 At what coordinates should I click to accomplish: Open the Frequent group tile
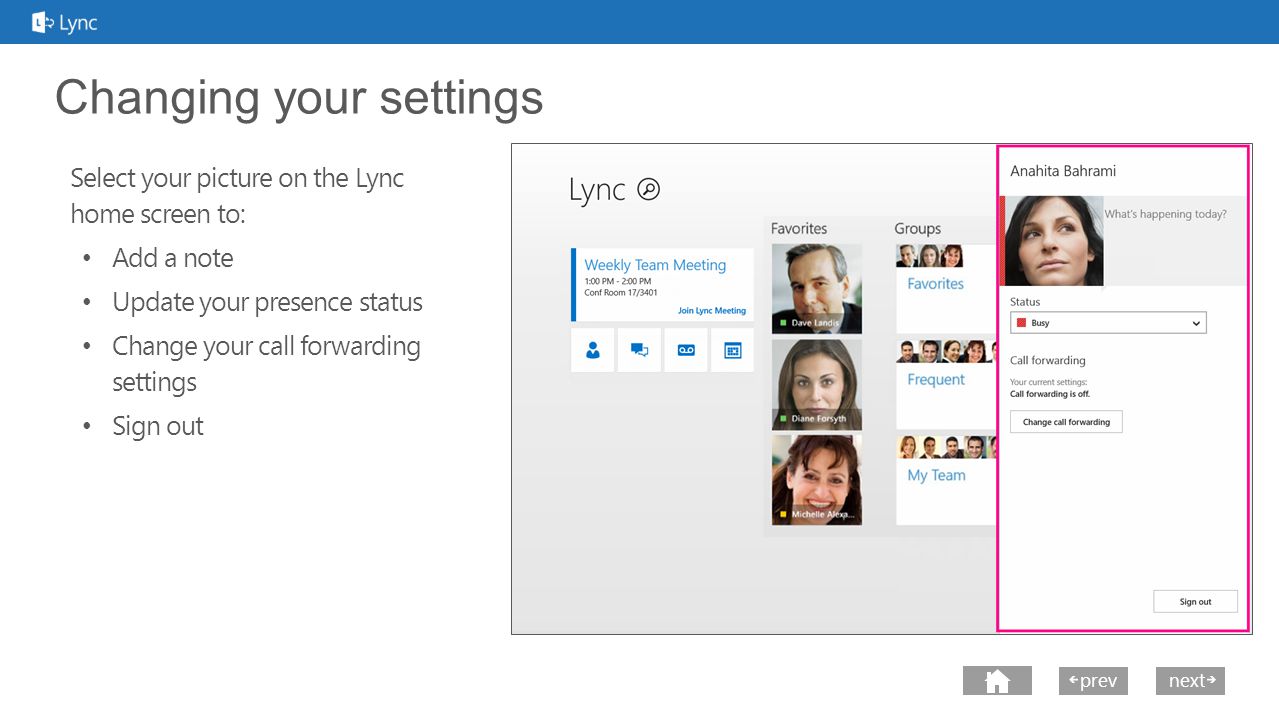[x=945, y=384]
